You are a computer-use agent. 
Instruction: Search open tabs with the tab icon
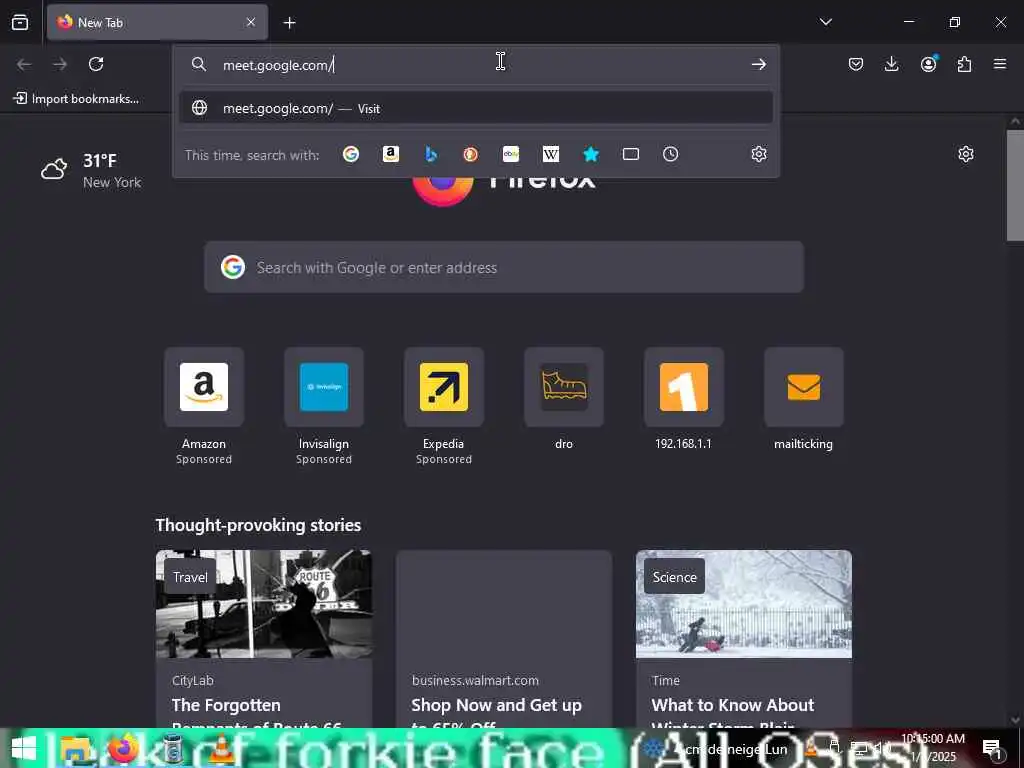631,154
